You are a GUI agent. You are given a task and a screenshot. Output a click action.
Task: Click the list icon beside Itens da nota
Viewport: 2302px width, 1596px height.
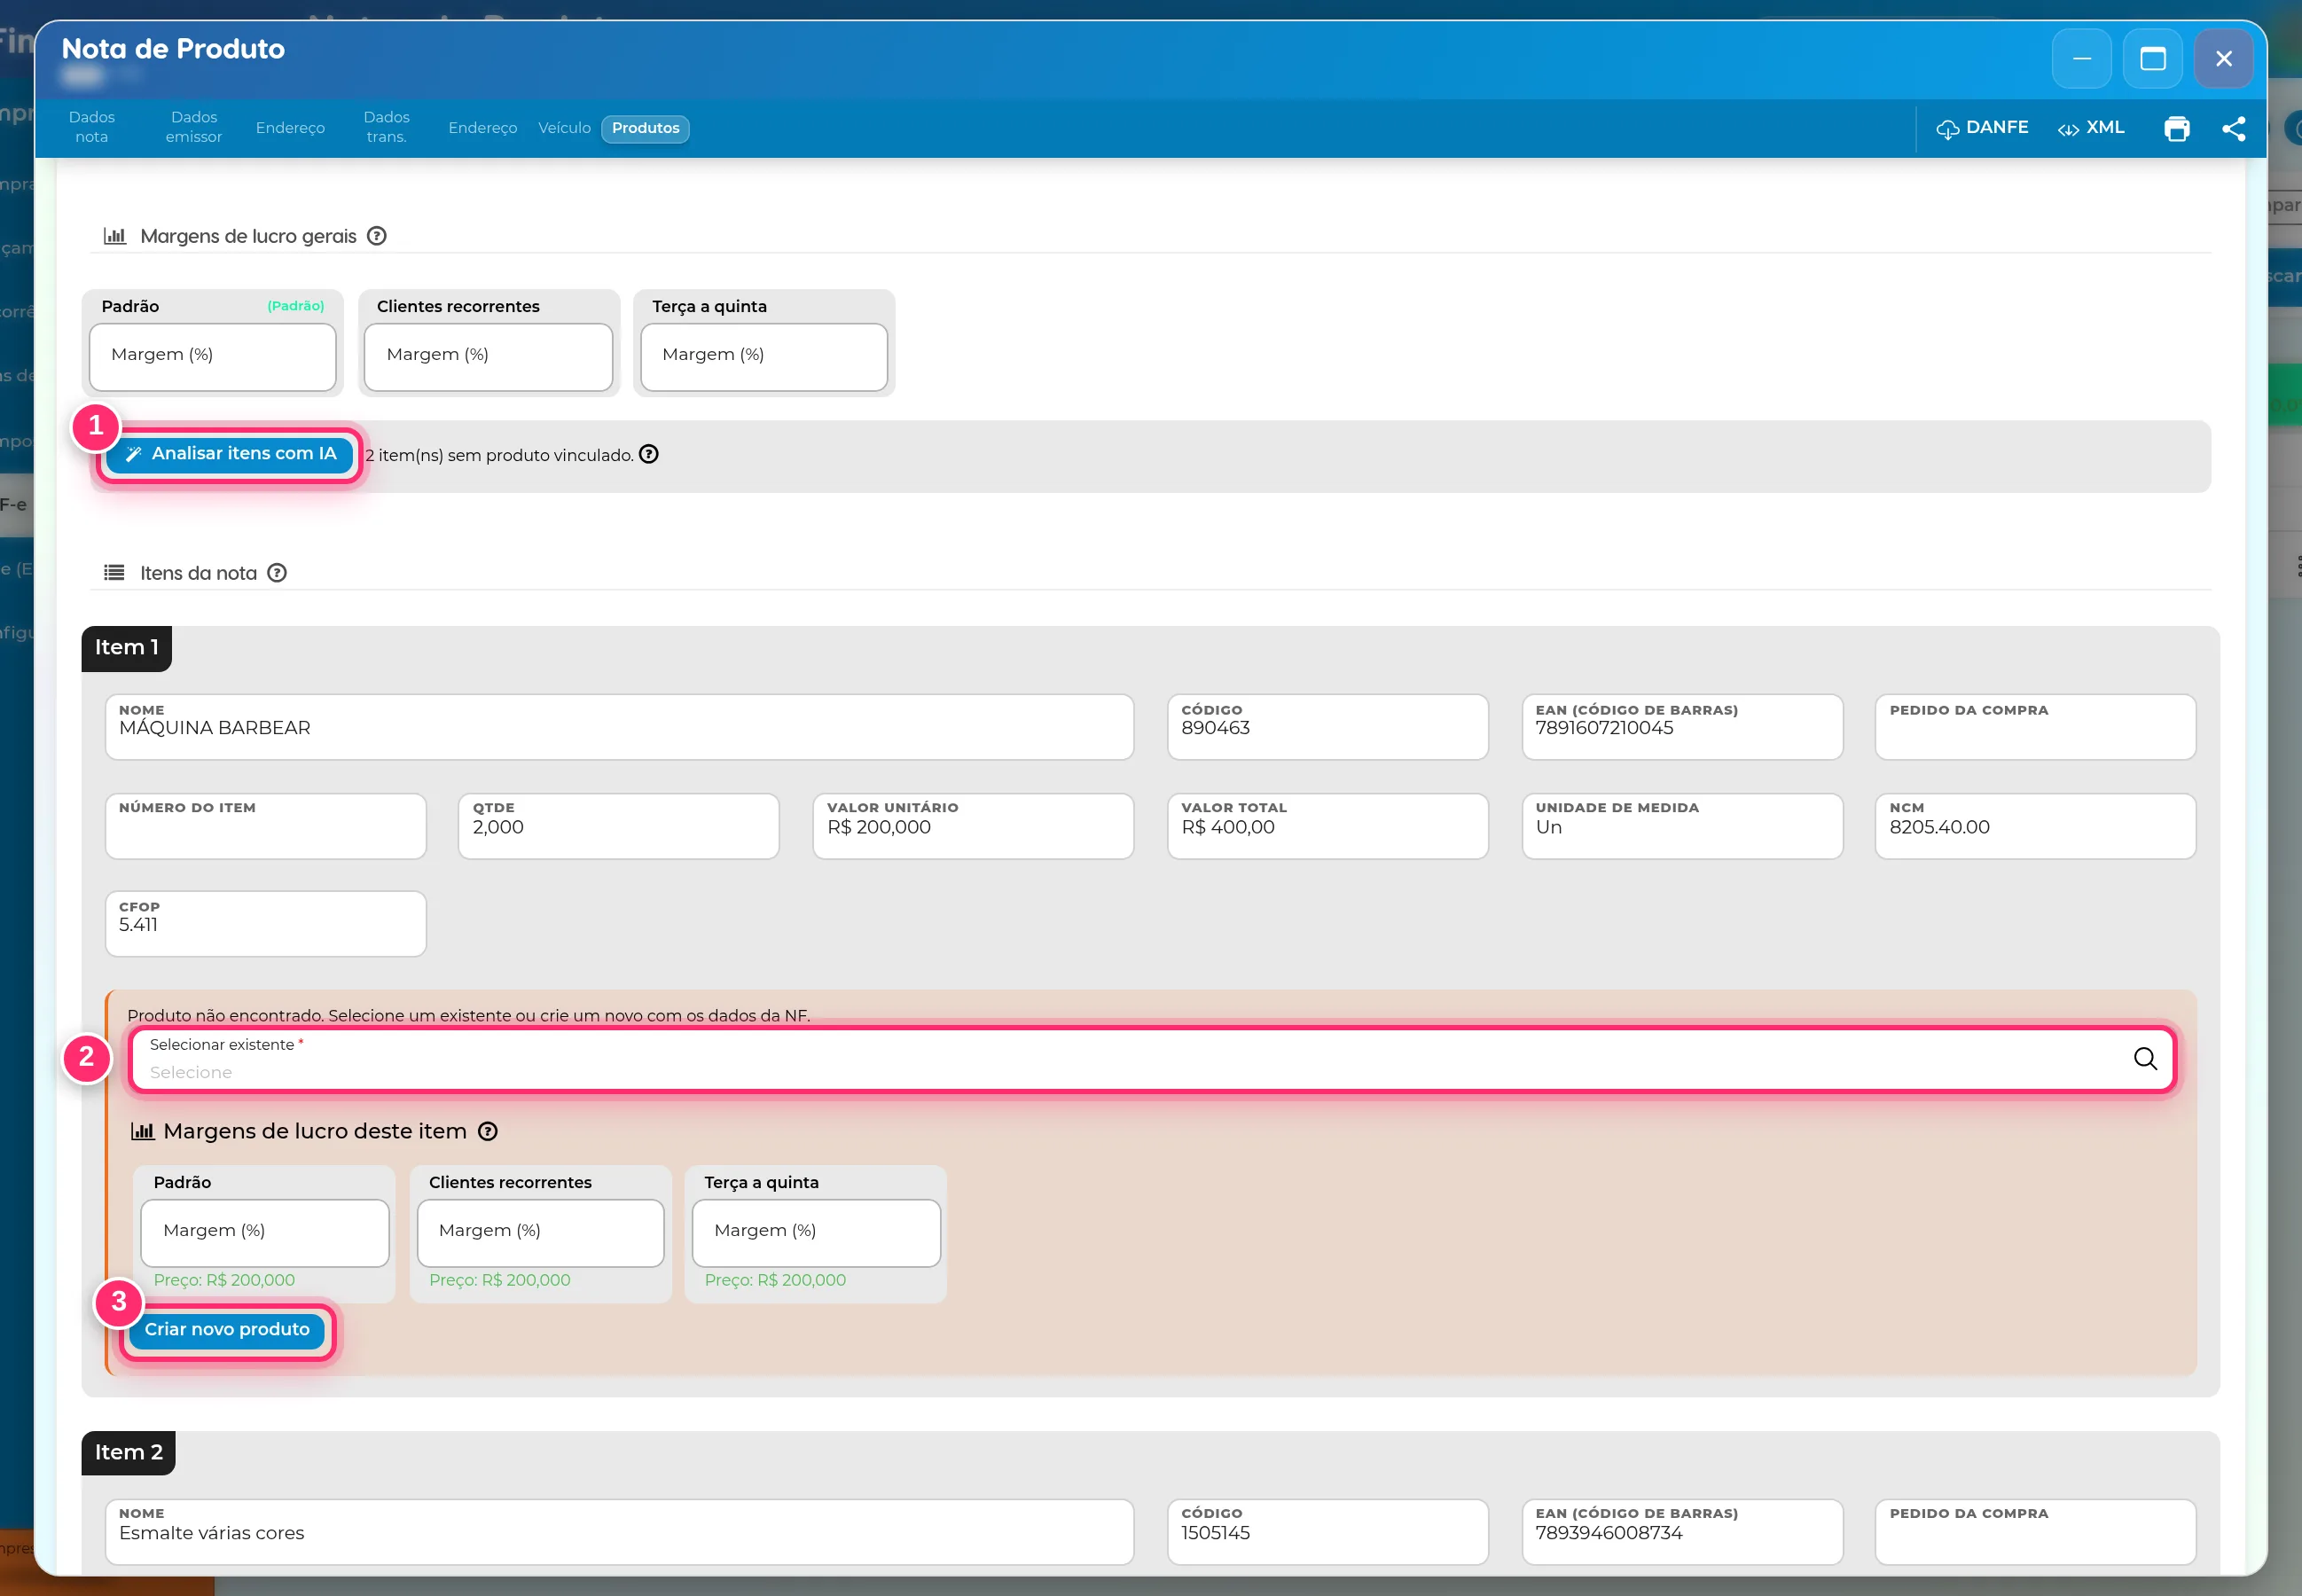pyautogui.click(x=114, y=573)
